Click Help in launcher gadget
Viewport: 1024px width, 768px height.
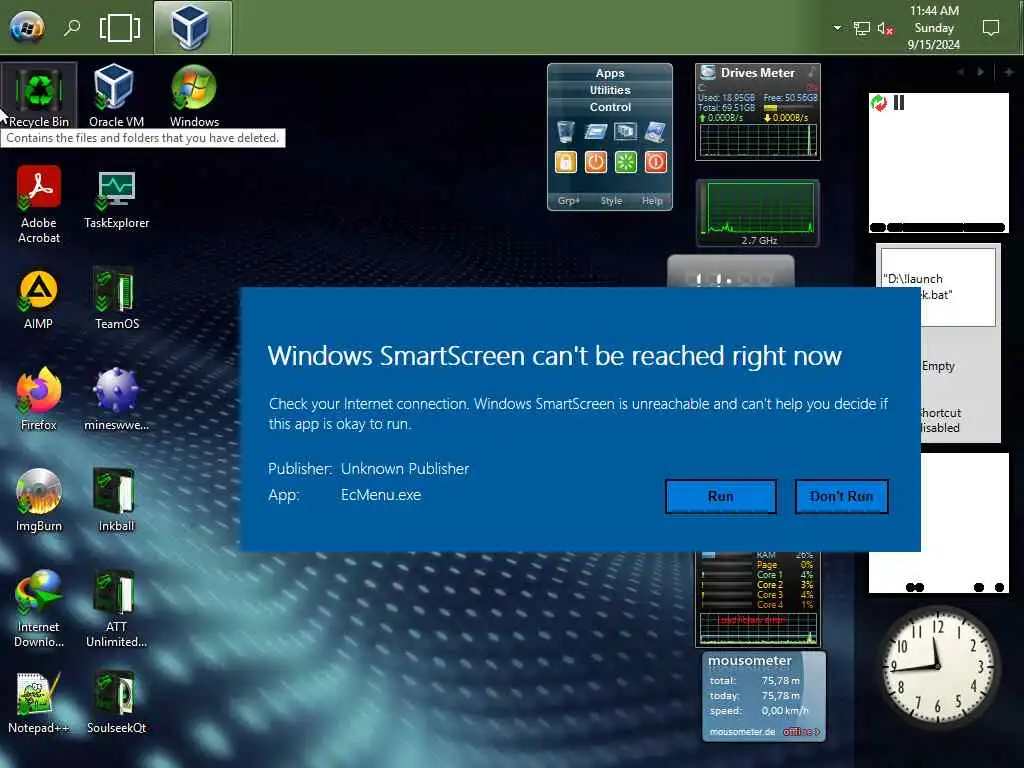pos(652,201)
